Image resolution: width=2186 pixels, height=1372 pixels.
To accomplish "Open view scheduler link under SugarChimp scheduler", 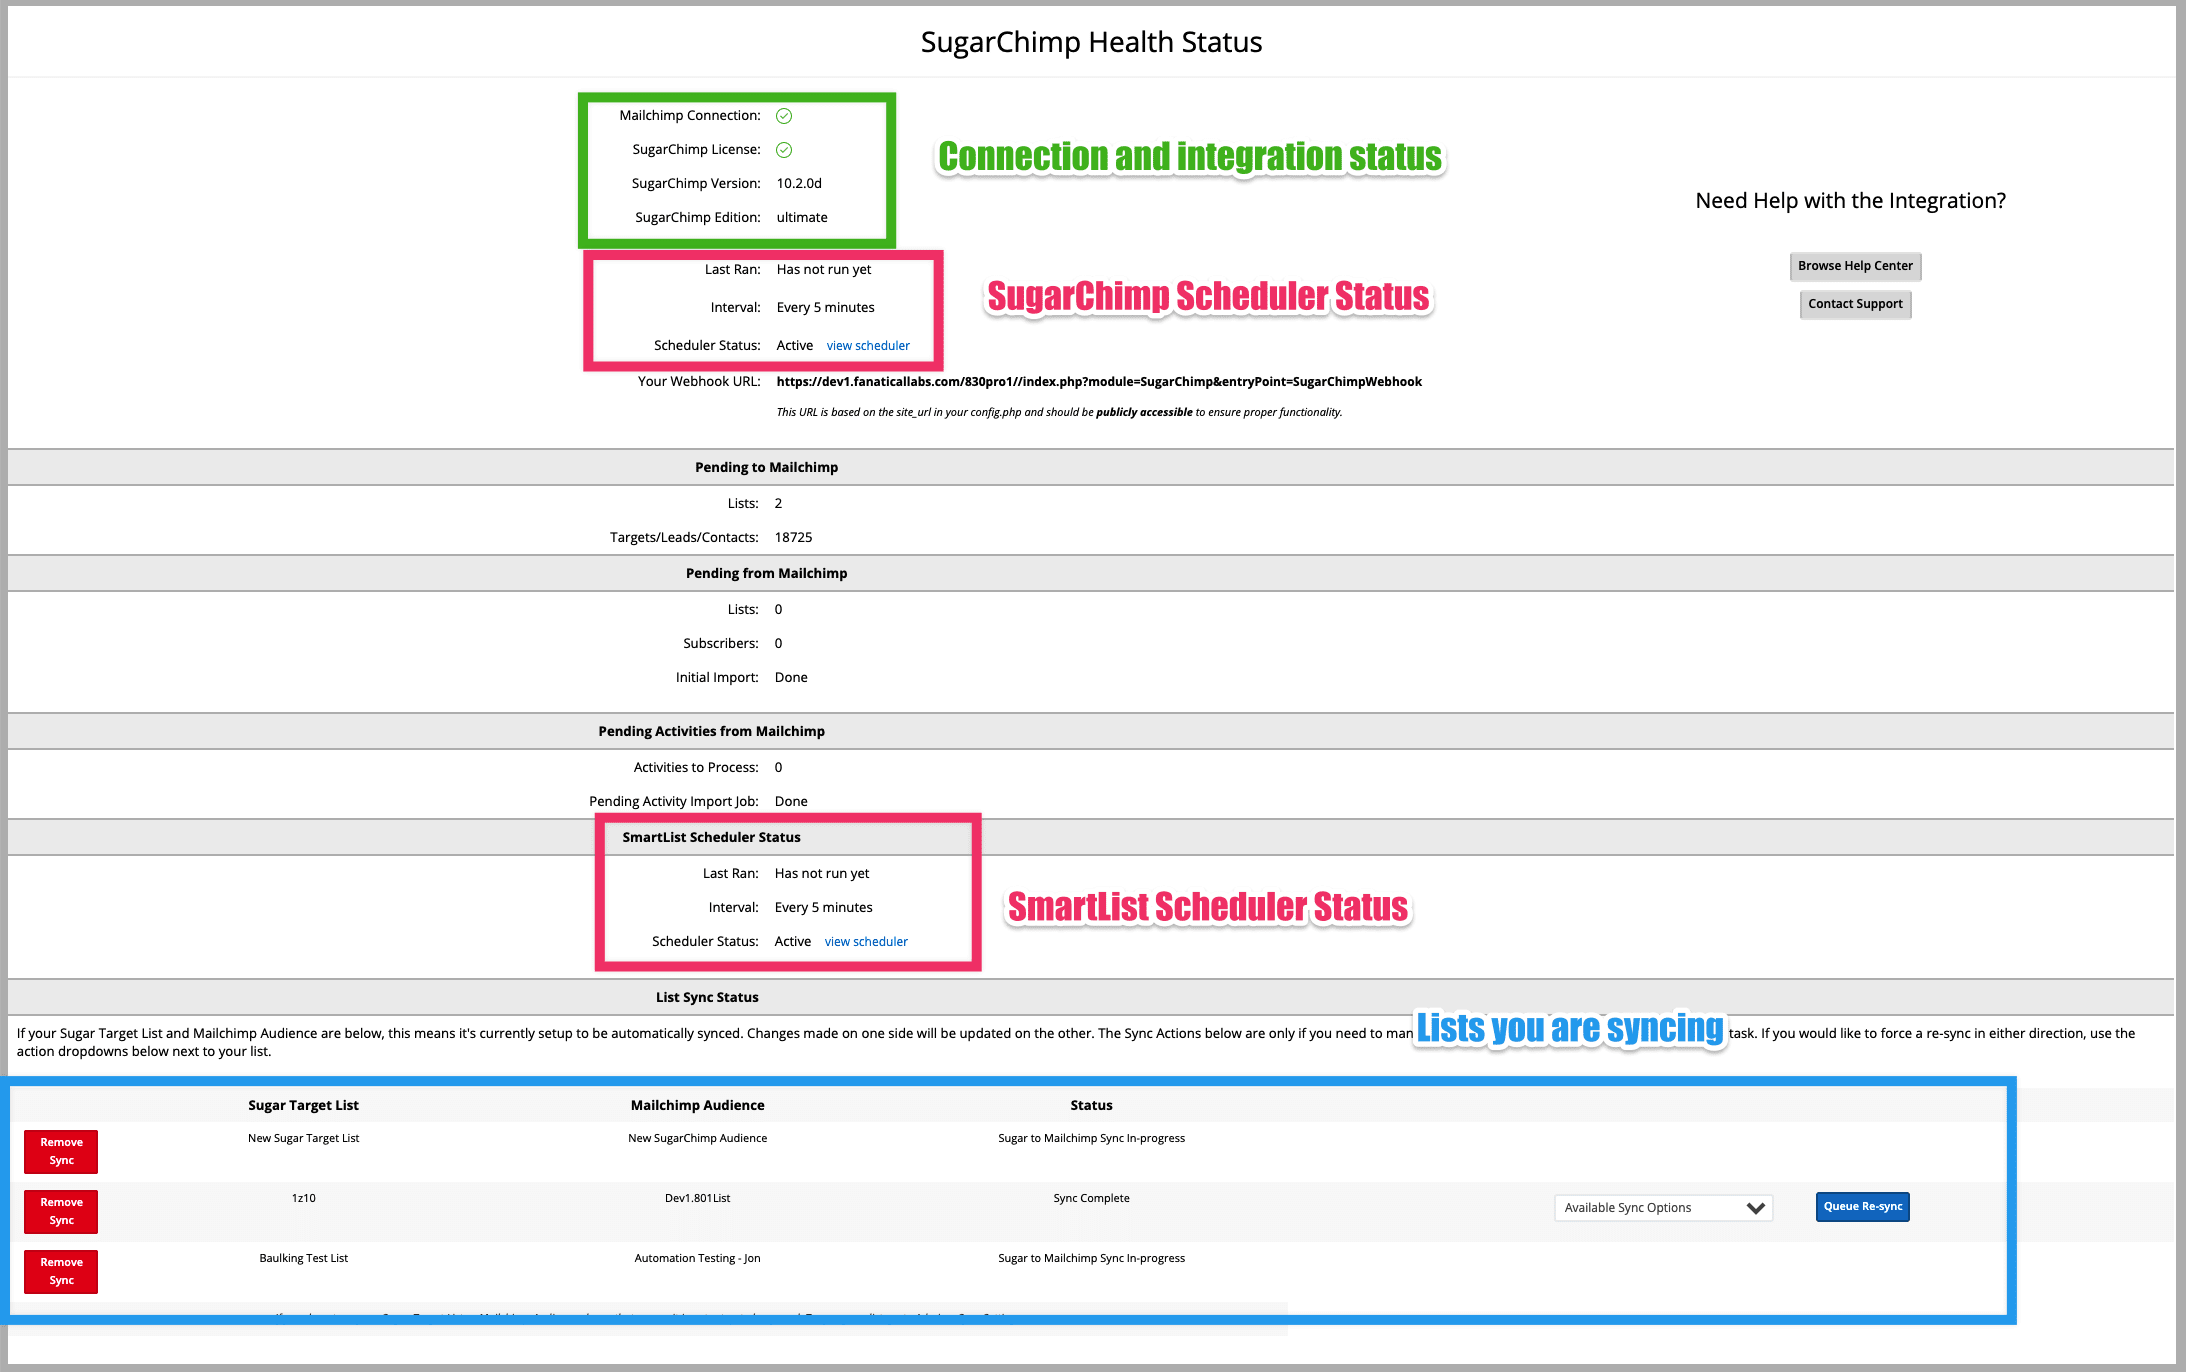I will coord(868,346).
